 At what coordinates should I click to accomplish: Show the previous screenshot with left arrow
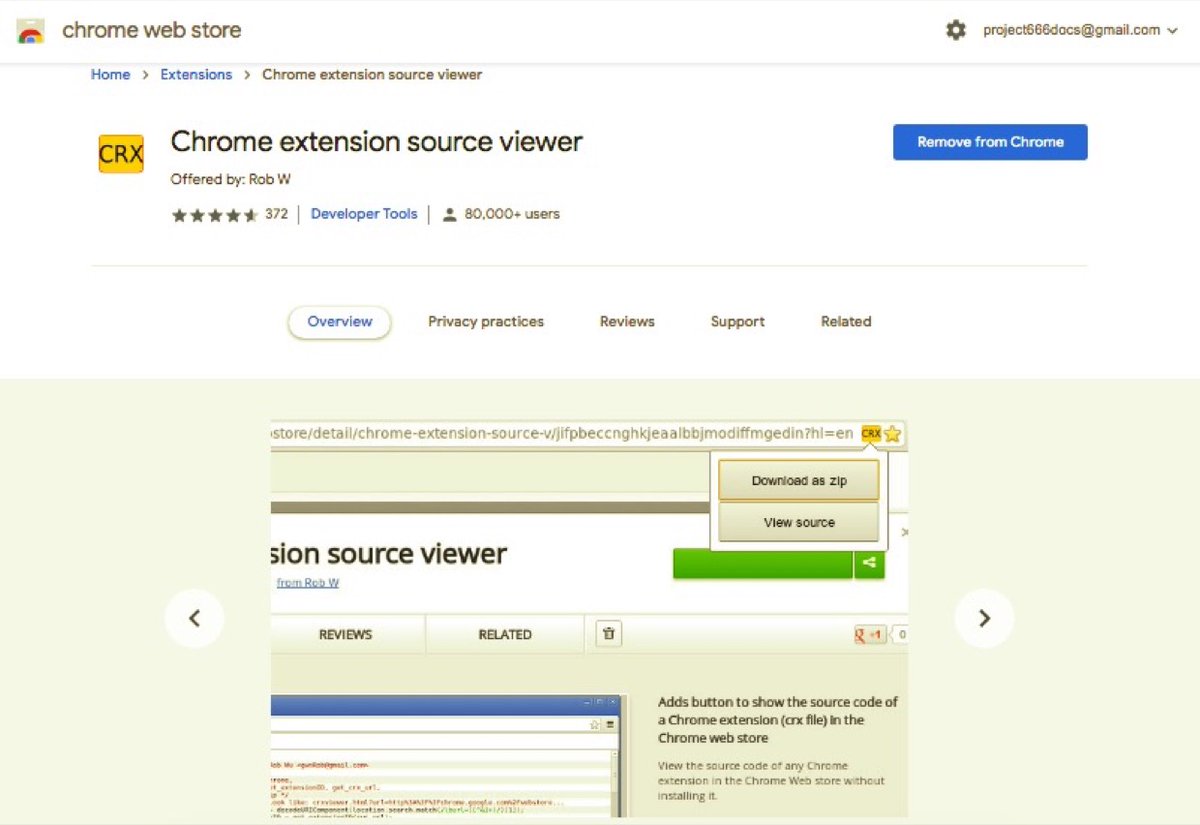click(x=194, y=618)
